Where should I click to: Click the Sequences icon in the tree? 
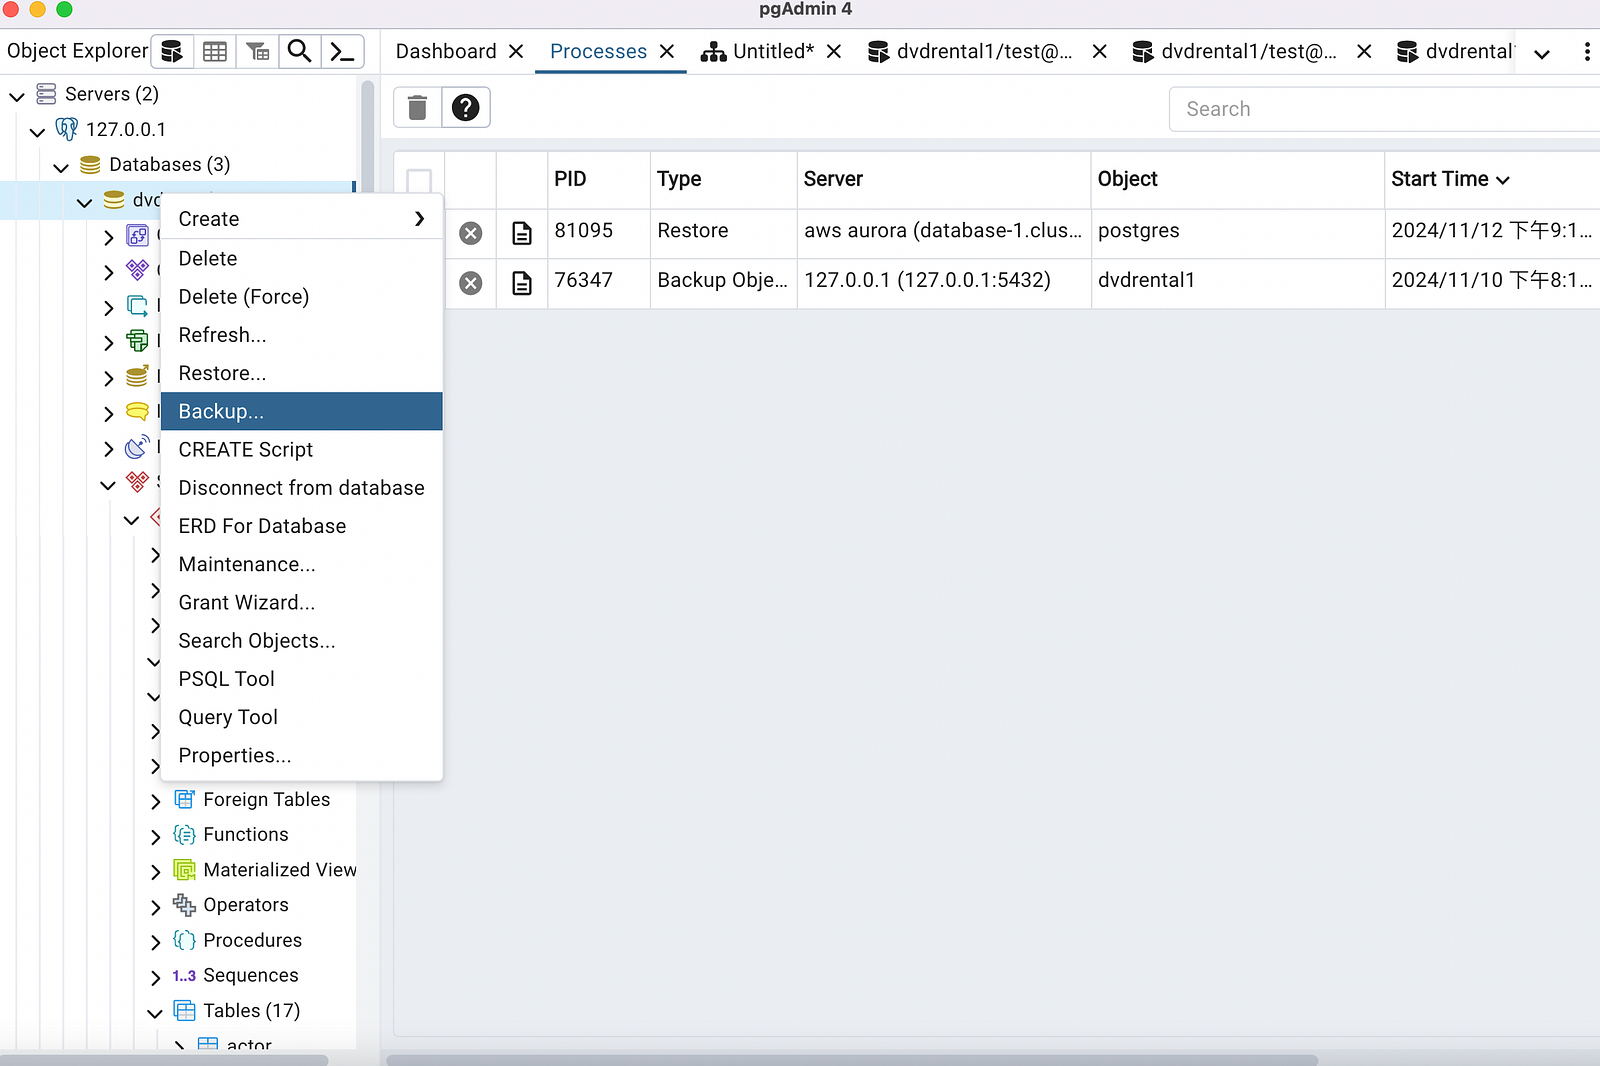coord(184,975)
